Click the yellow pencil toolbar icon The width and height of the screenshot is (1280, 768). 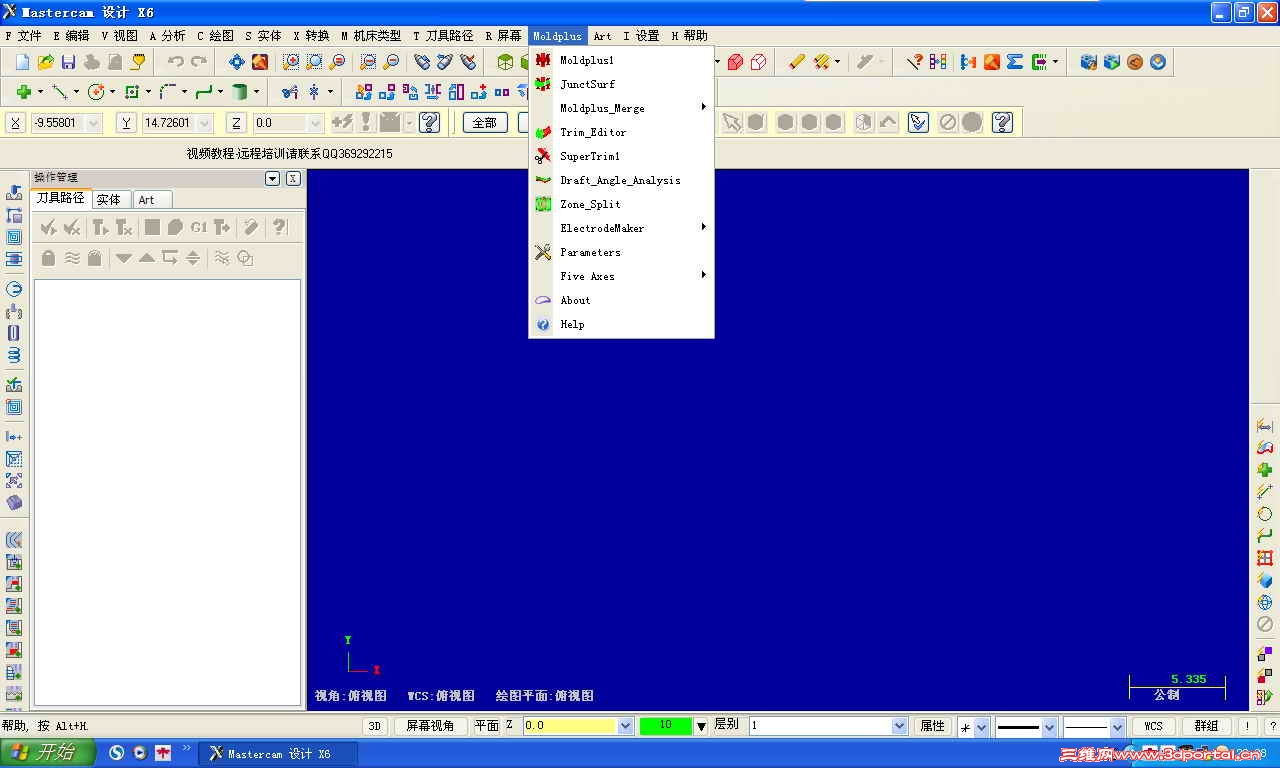tap(796, 62)
